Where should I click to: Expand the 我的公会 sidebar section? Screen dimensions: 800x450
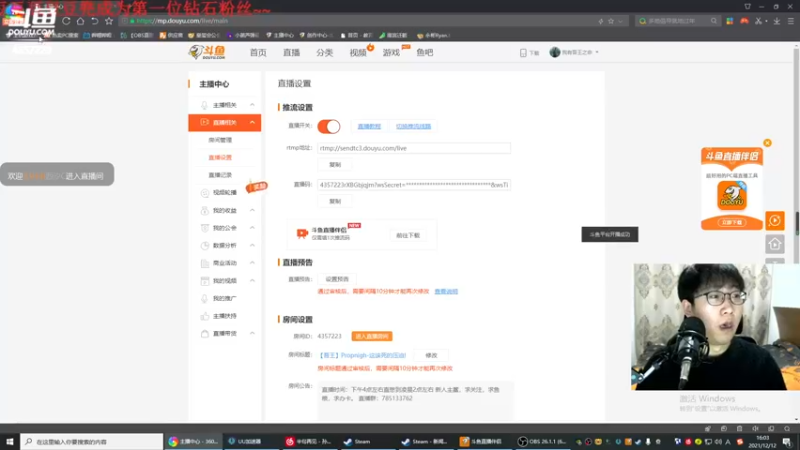tap(252, 228)
